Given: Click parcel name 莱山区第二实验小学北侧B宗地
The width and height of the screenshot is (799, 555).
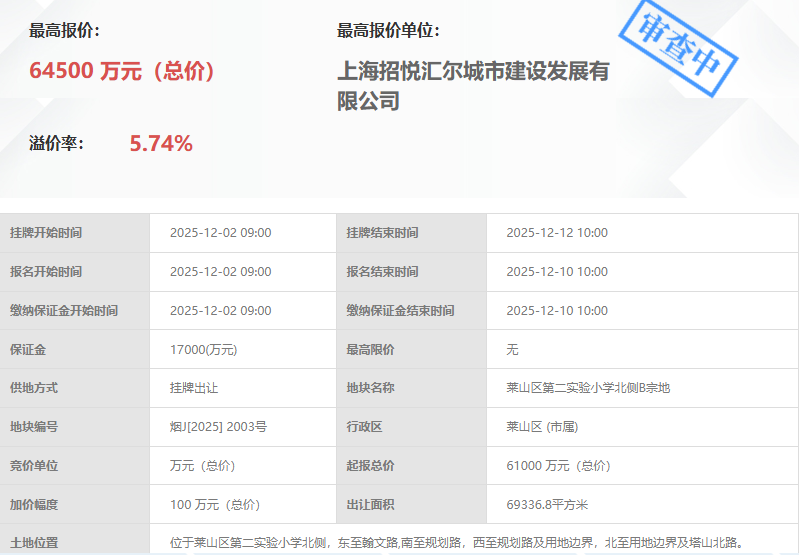Looking at the screenshot, I should [x=588, y=388].
